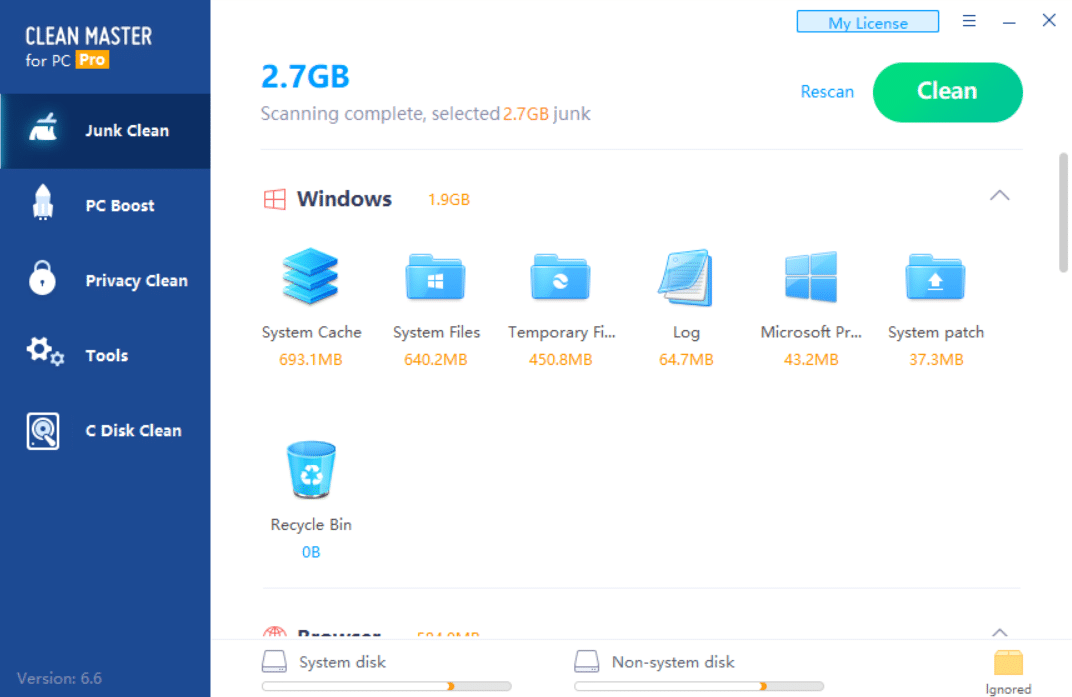Minimize the Clean Master window
Viewport: 1072px width, 697px height.
click(1009, 22)
